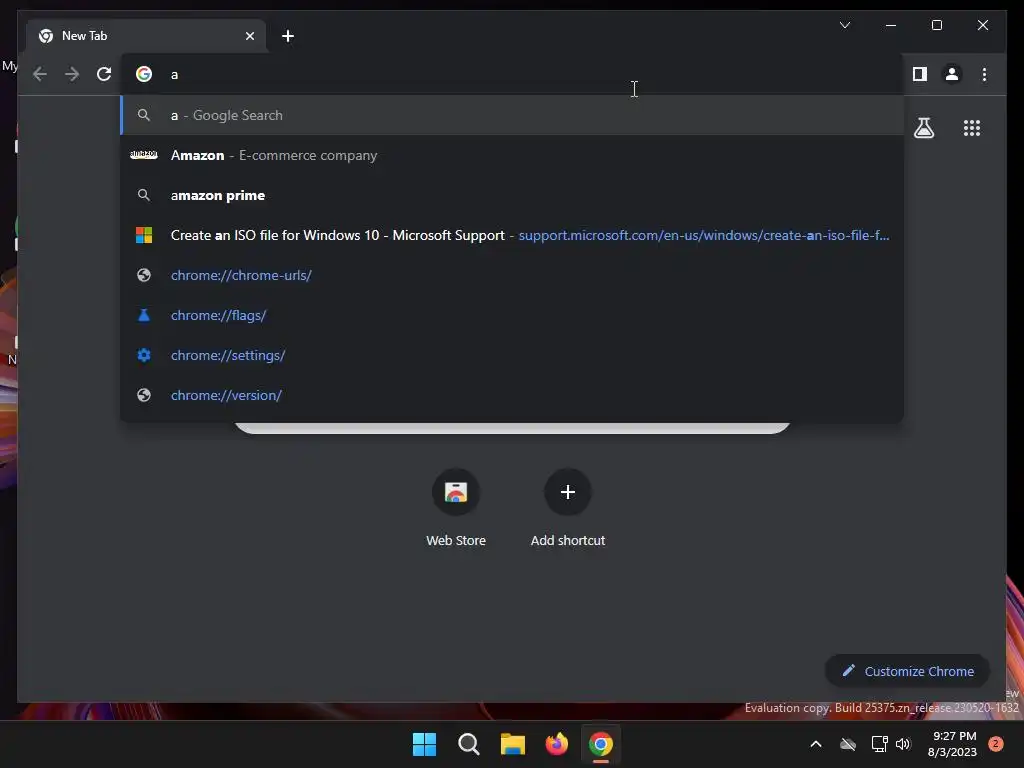Screen dimensions: 1024x768
Task: Select the Amazon E-commerce company suggestion
Action: click(x=513, y=155)
